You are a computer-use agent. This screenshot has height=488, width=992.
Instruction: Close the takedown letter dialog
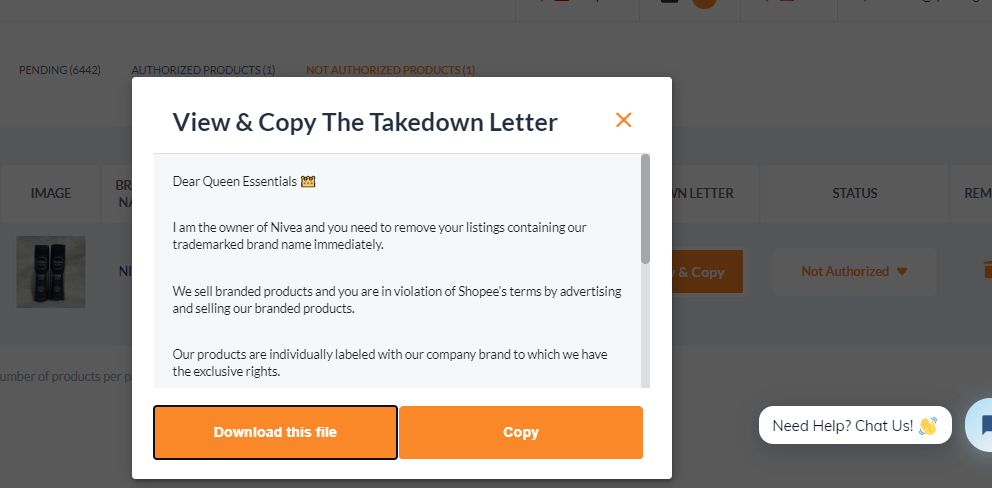623,120
